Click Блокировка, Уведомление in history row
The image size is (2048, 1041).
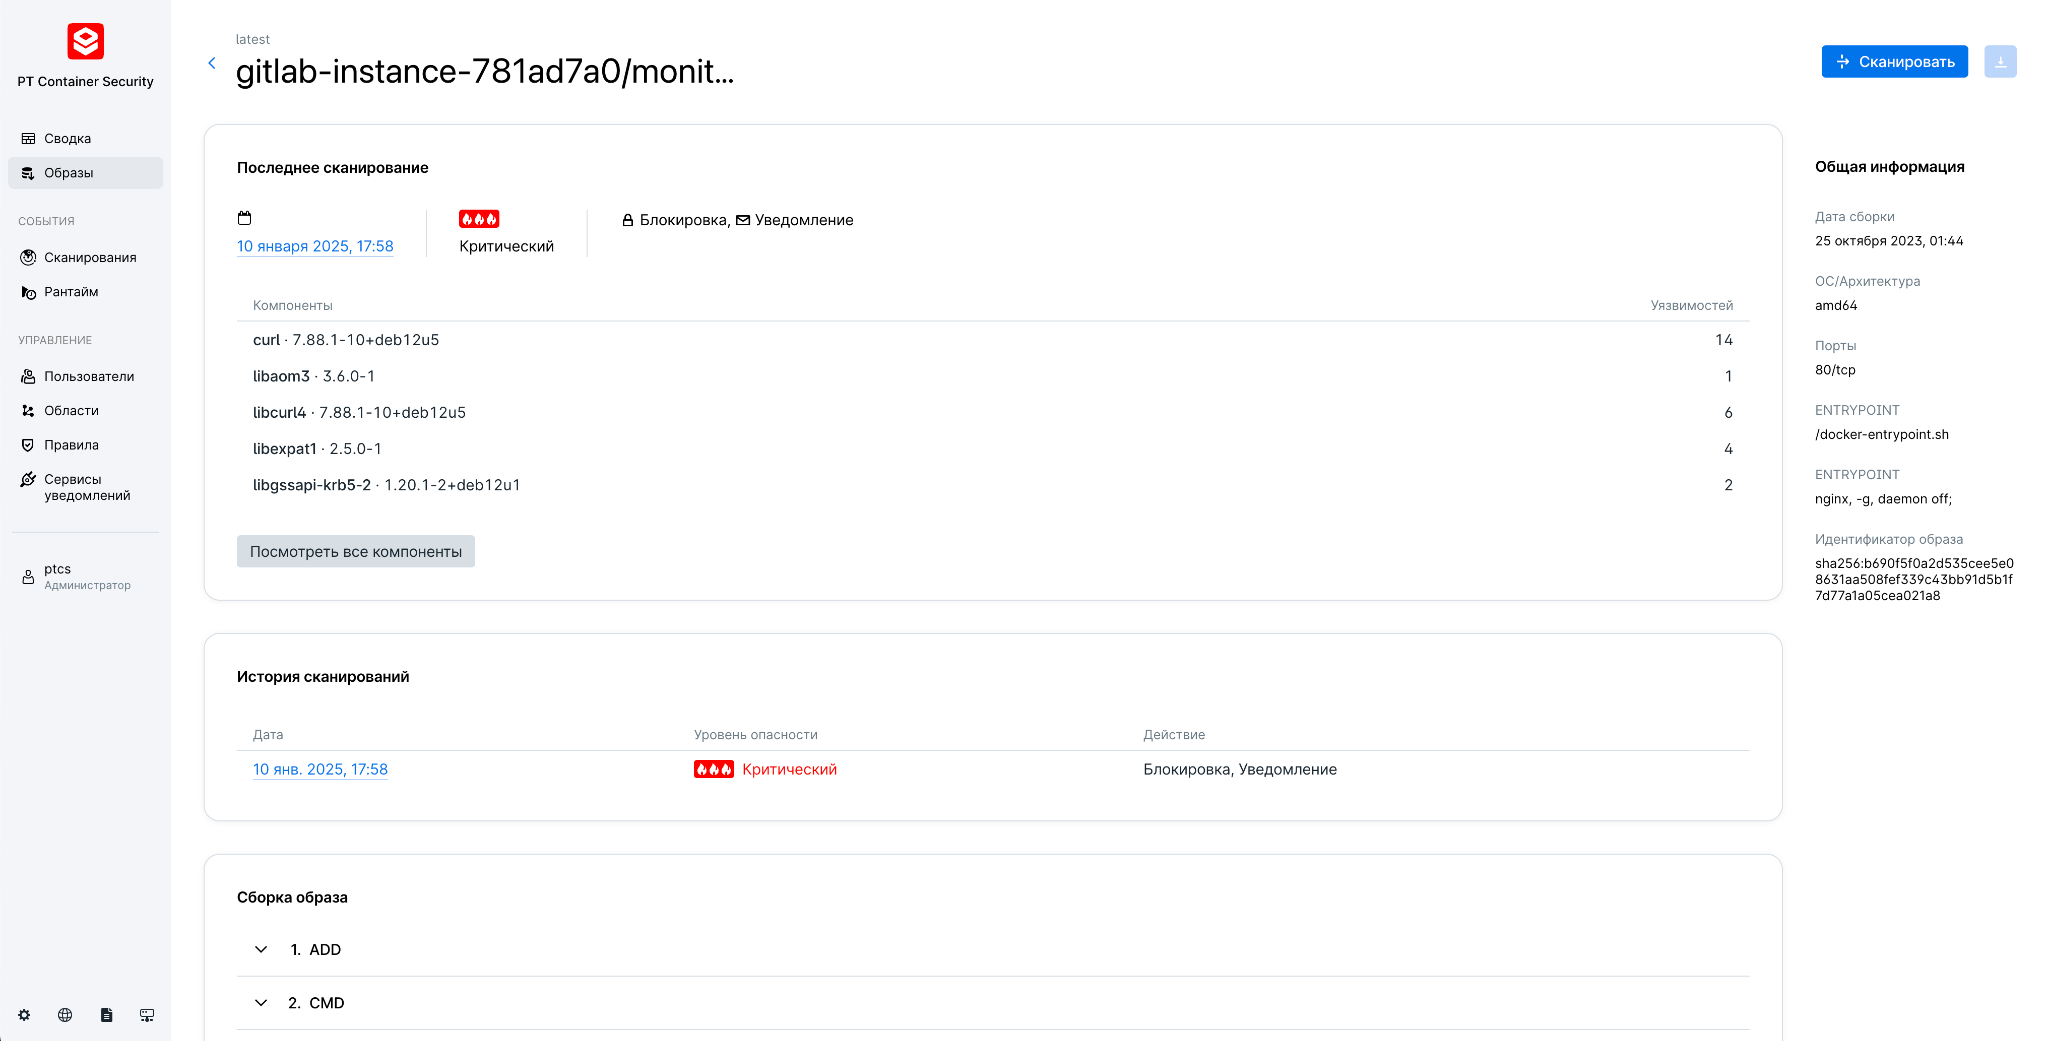tap(1240, 770)
